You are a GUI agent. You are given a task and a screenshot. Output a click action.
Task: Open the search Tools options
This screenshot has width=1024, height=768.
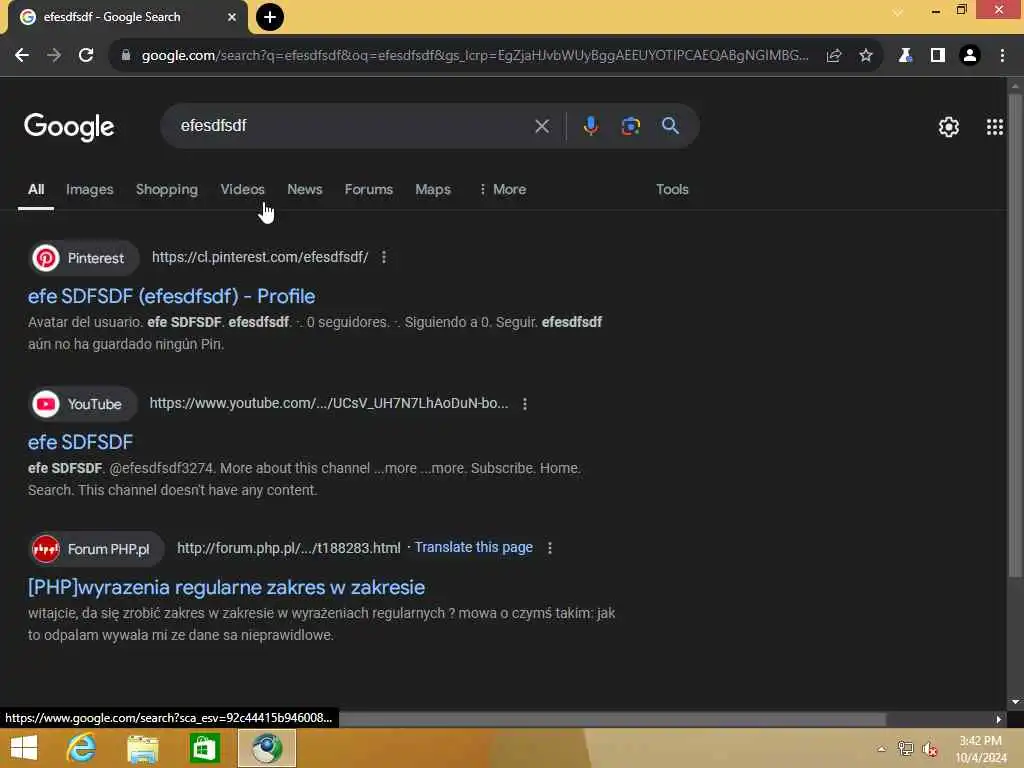click(x=672, y=189)
